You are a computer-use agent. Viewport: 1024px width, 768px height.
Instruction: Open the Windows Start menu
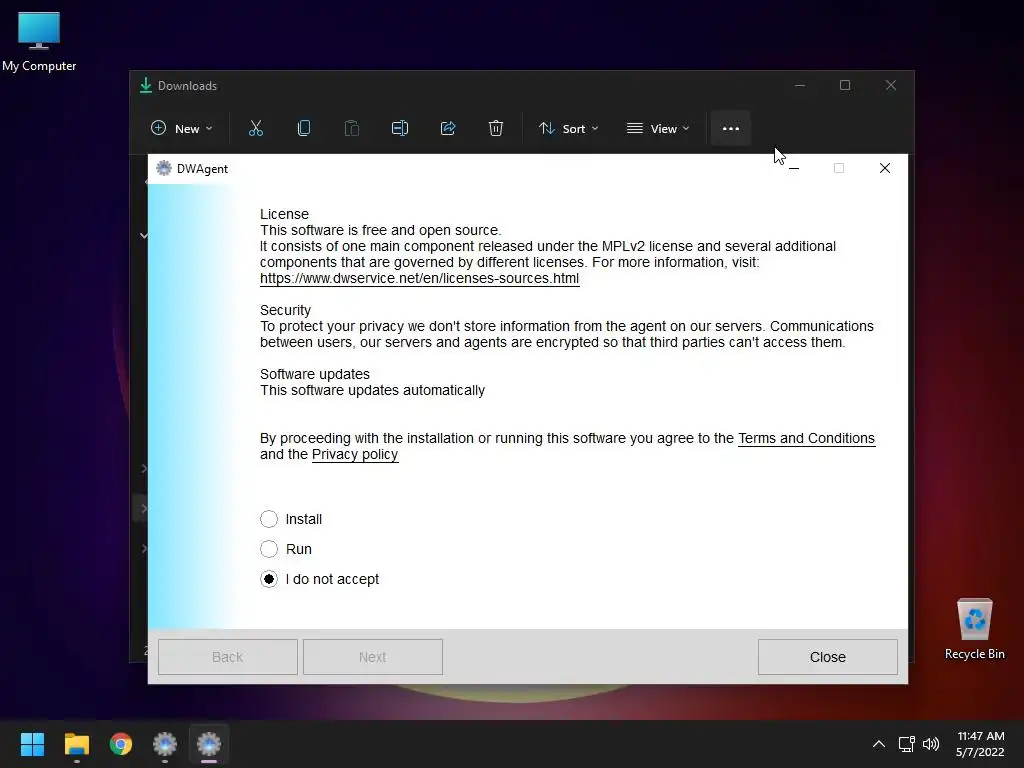coord(32,744)
